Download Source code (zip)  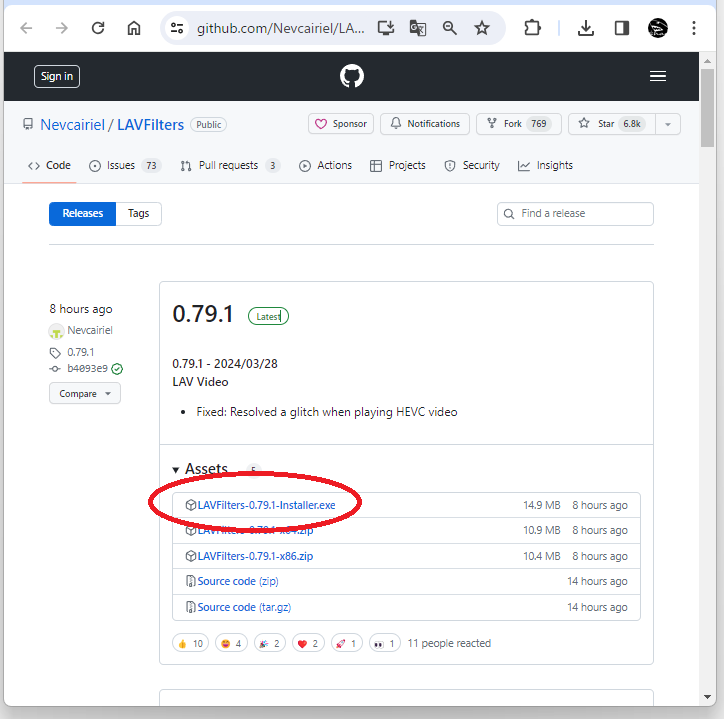pos(238,581)
